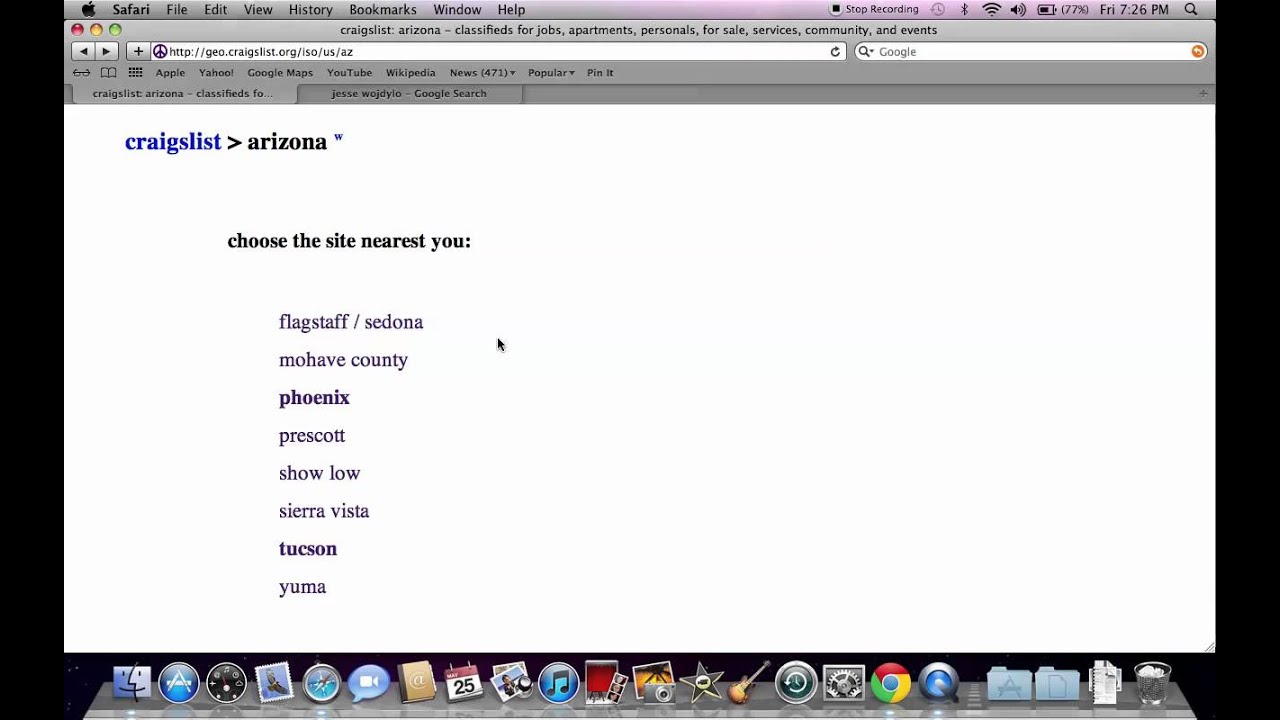Screen dimensions: 1280x720
Task: Open GarageBand guitar icon in dock
Action: [748, 683]
